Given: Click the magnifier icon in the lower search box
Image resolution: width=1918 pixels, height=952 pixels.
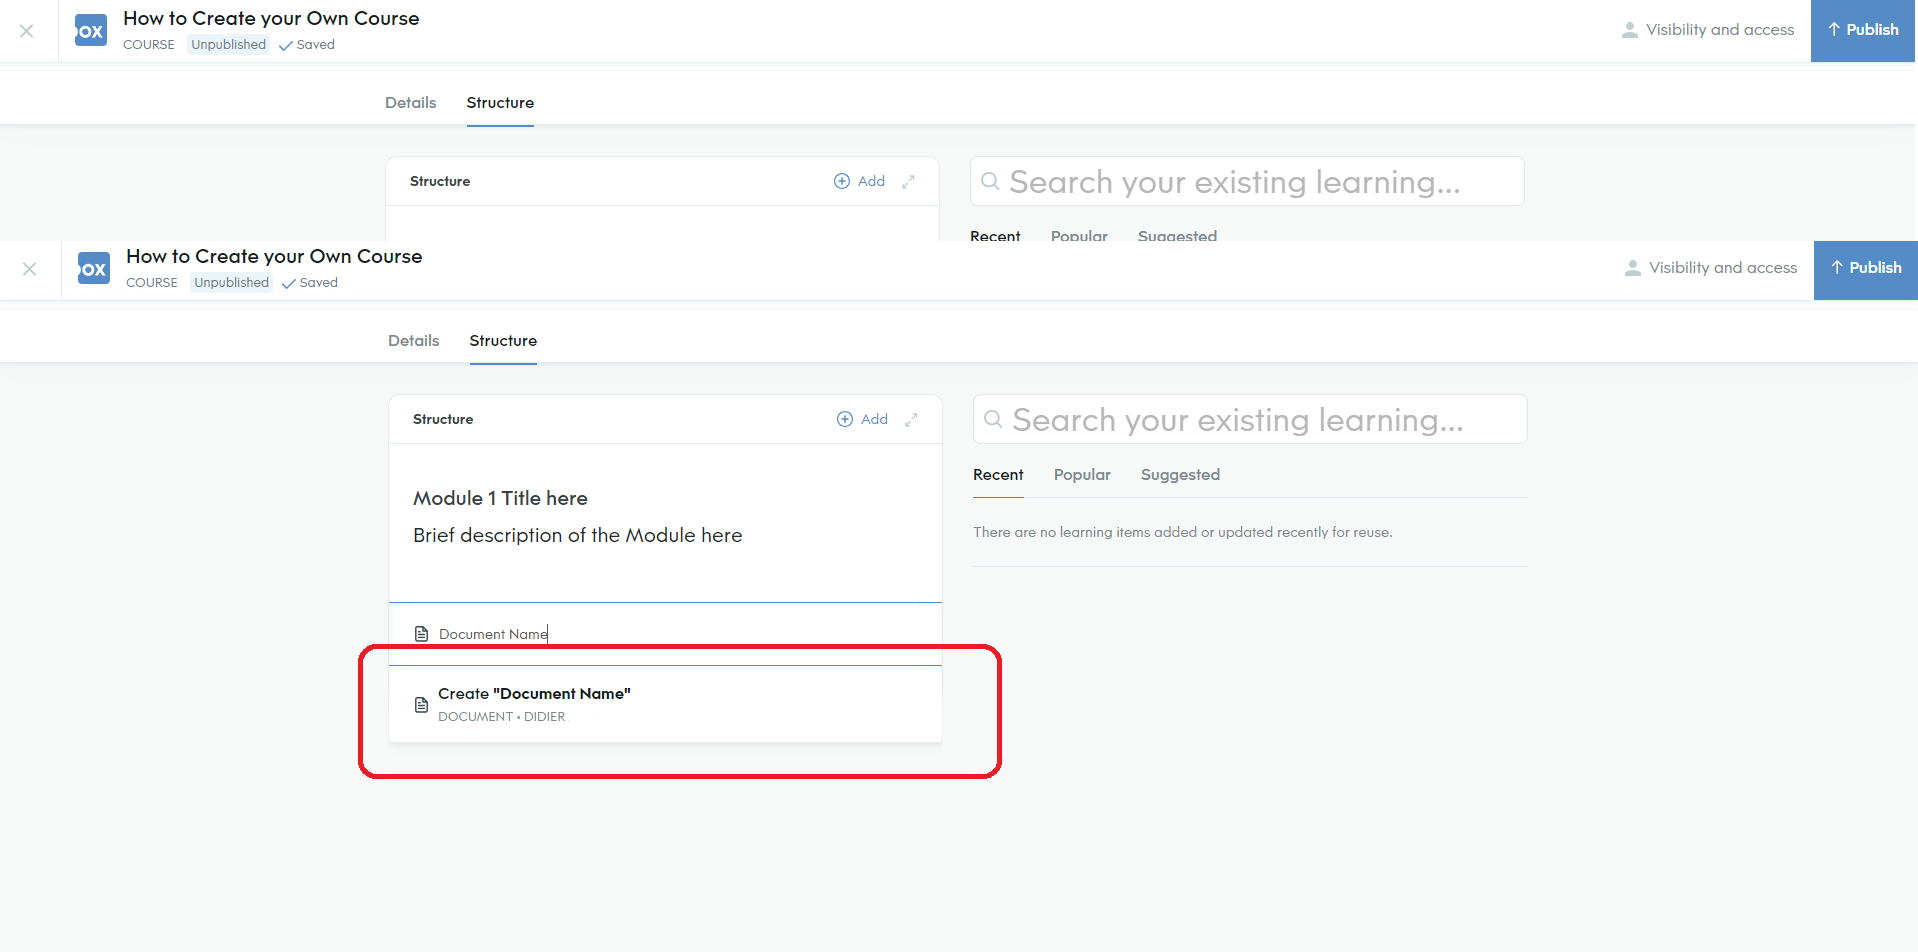Looking at the screenshot, I should [x=993, y=419].
